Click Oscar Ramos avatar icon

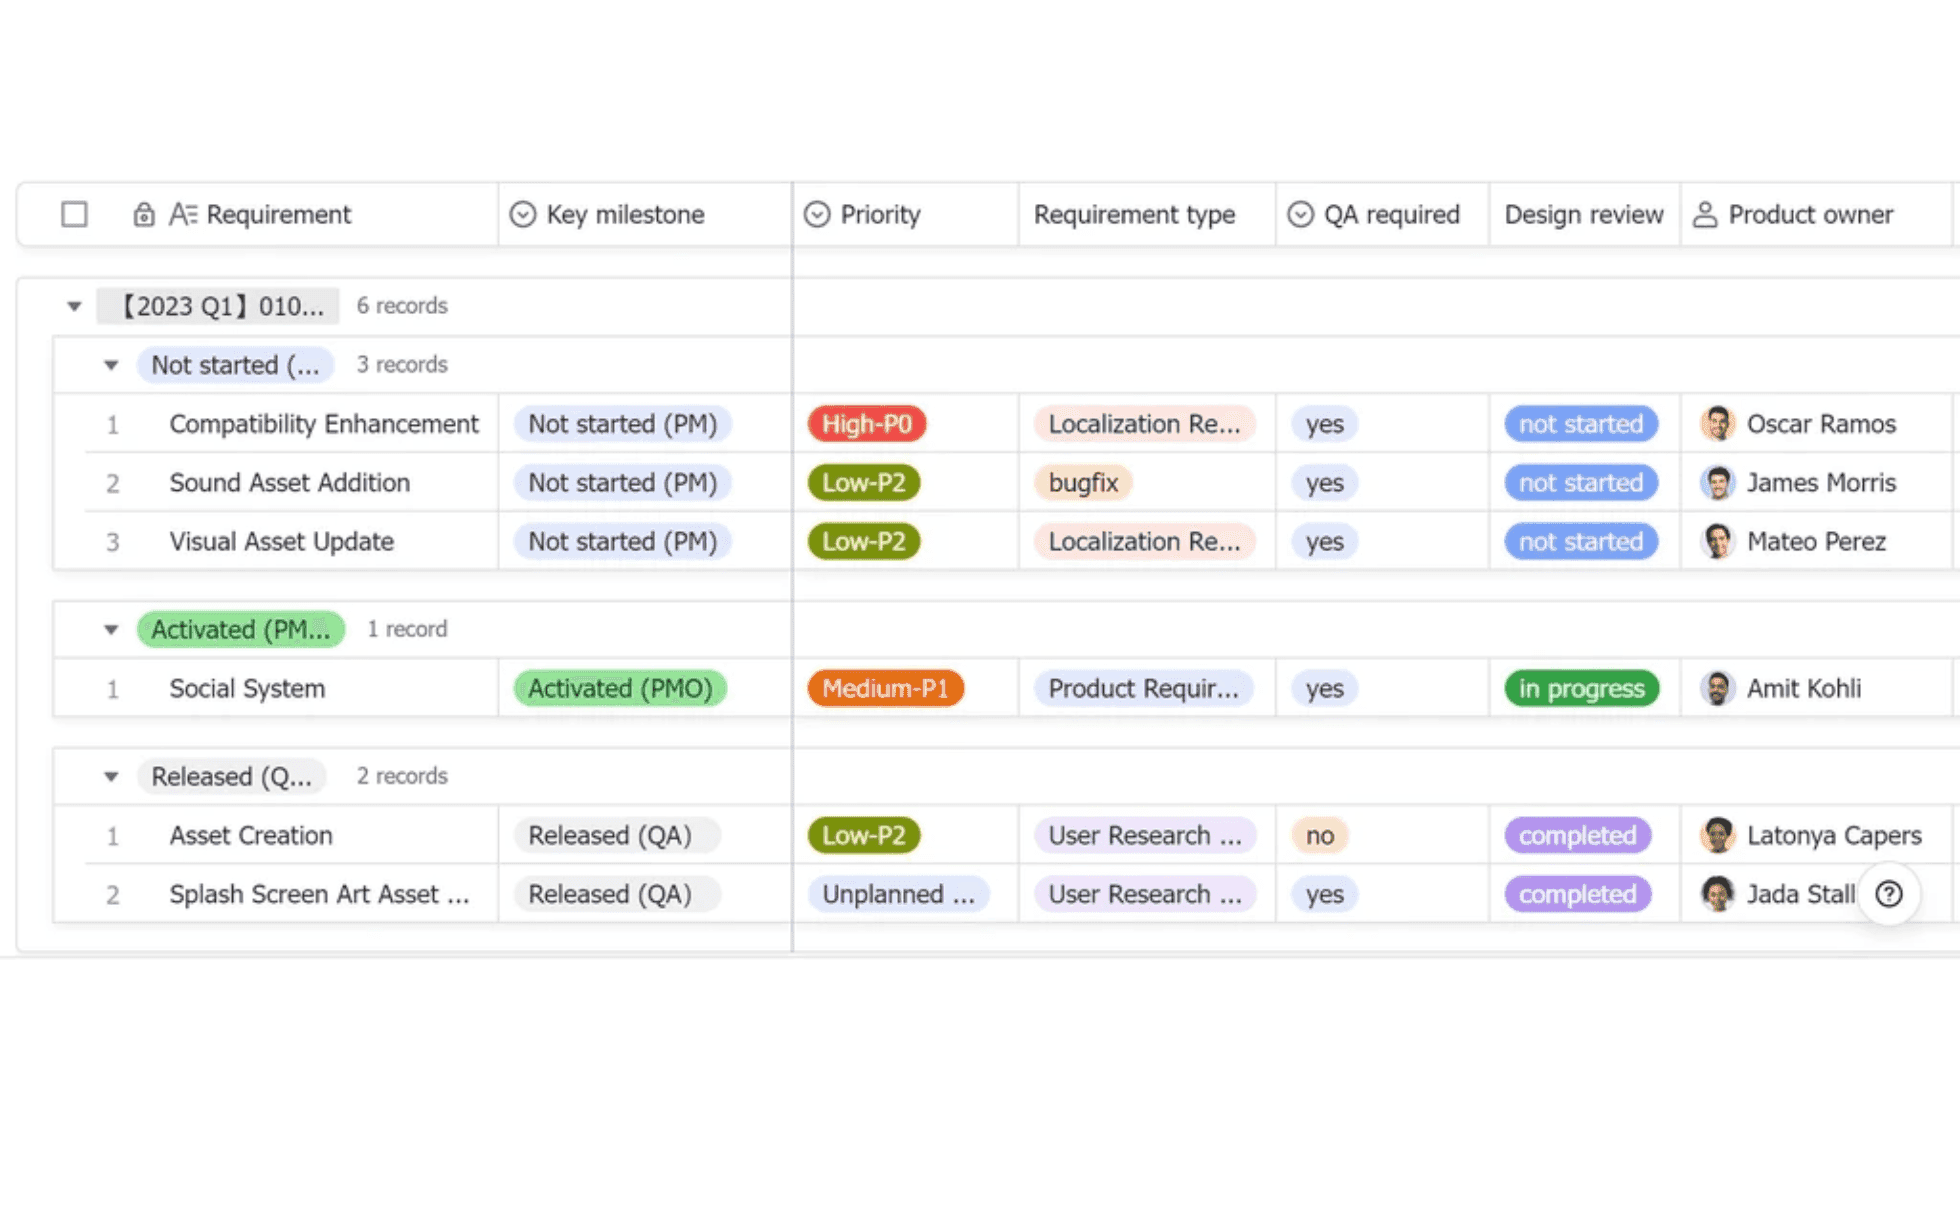1717,424
